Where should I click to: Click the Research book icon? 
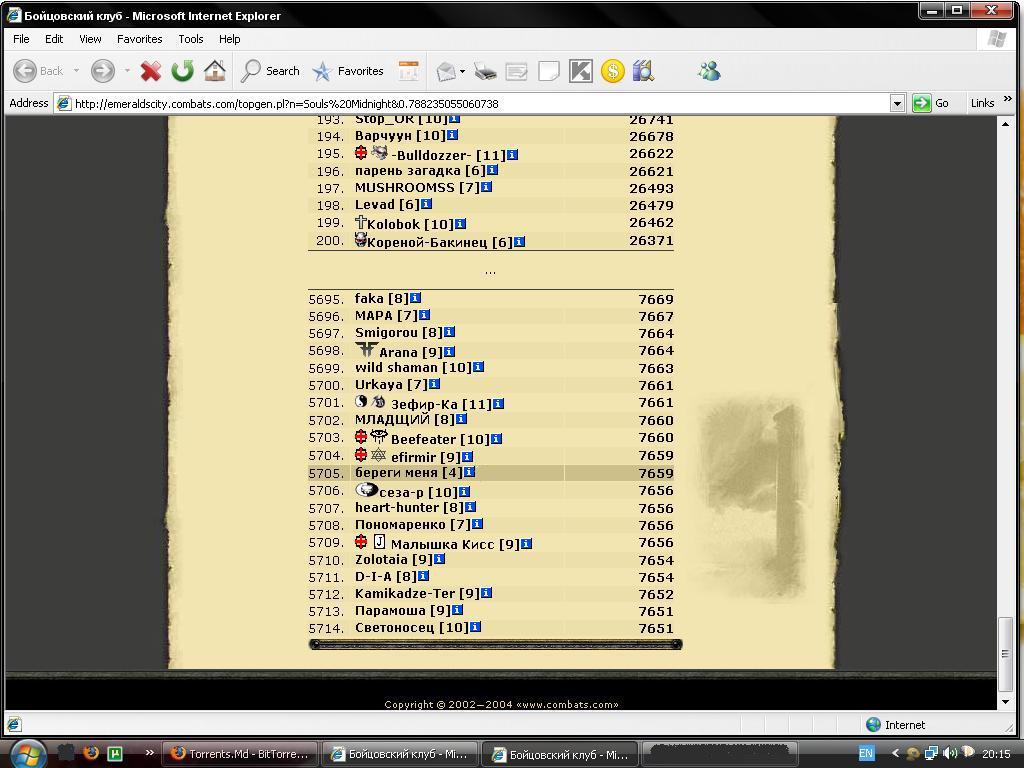click(643, 71)
